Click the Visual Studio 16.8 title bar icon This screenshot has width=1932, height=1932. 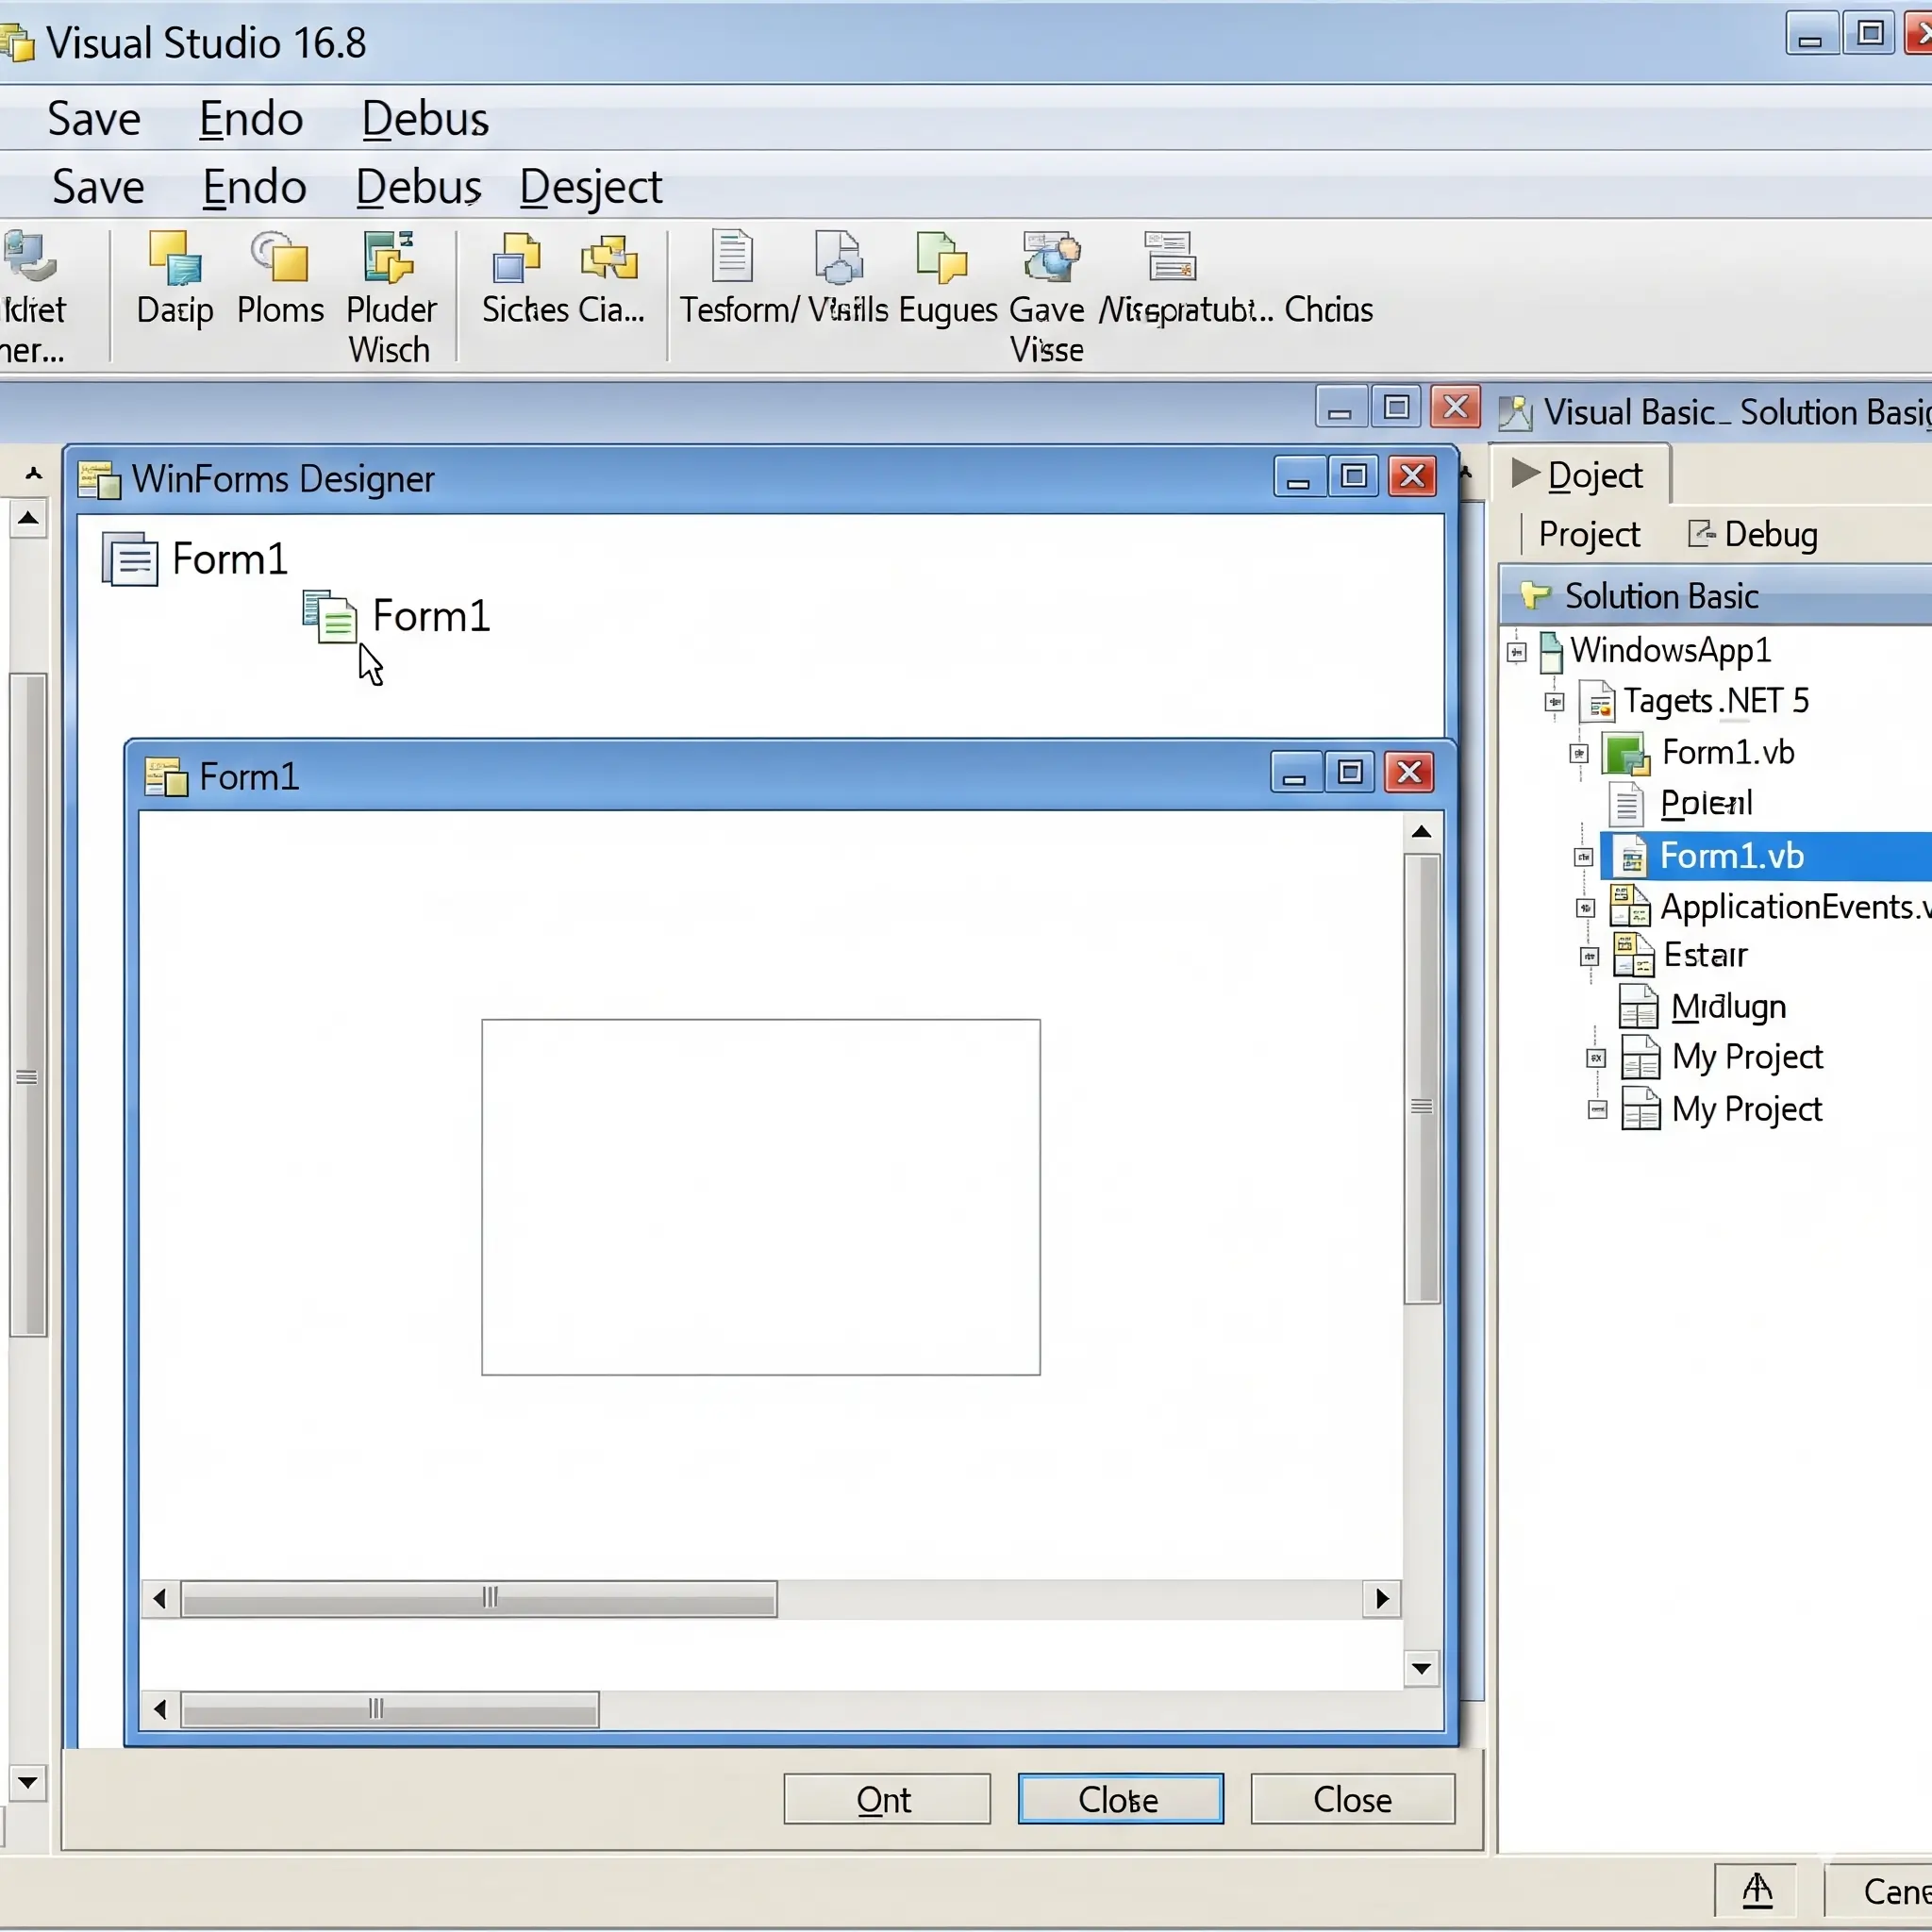[17, 44]
